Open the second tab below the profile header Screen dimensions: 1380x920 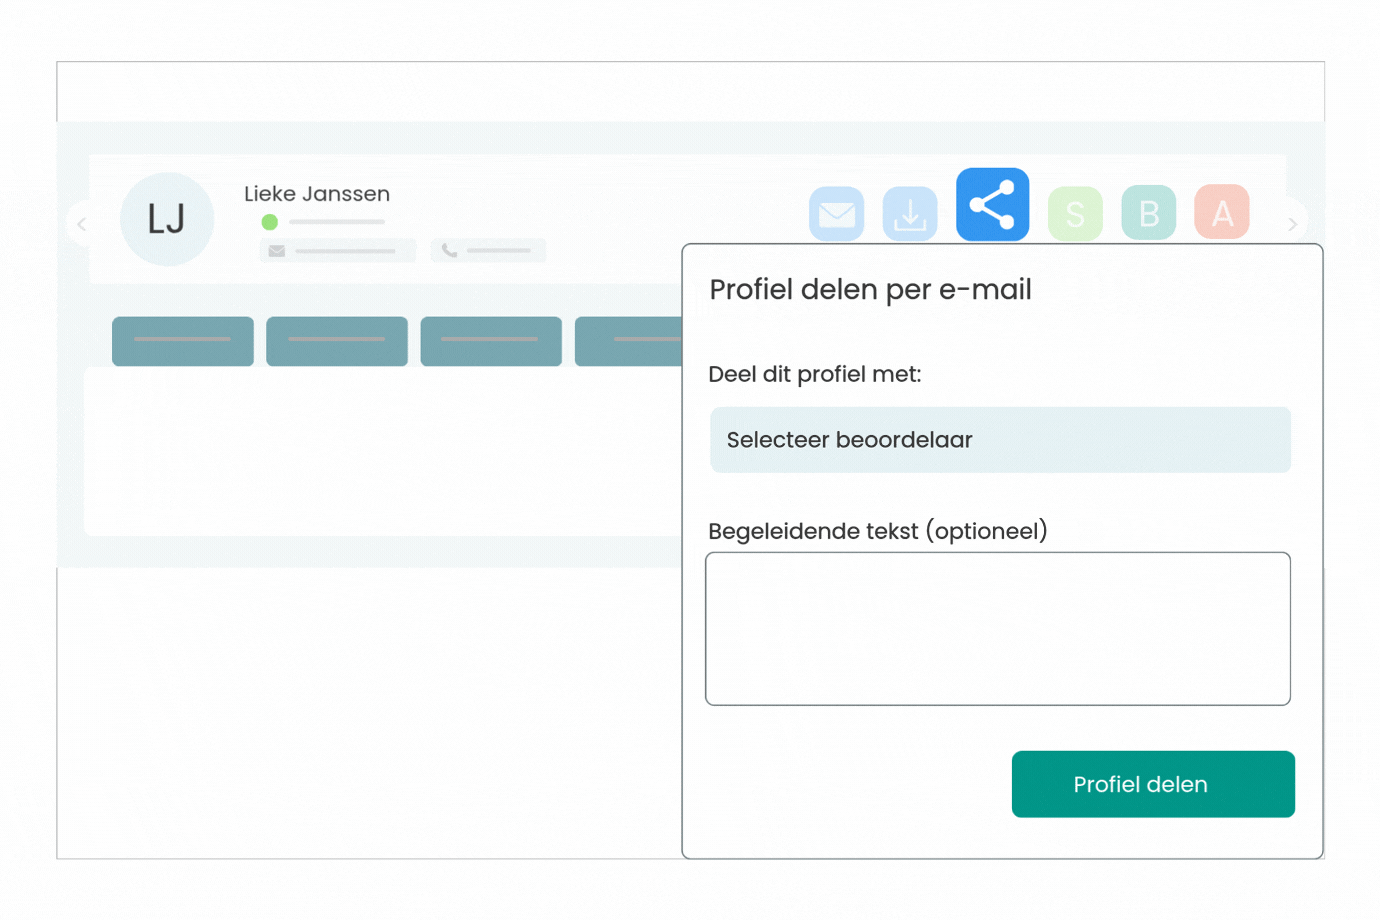click(337, 341)
